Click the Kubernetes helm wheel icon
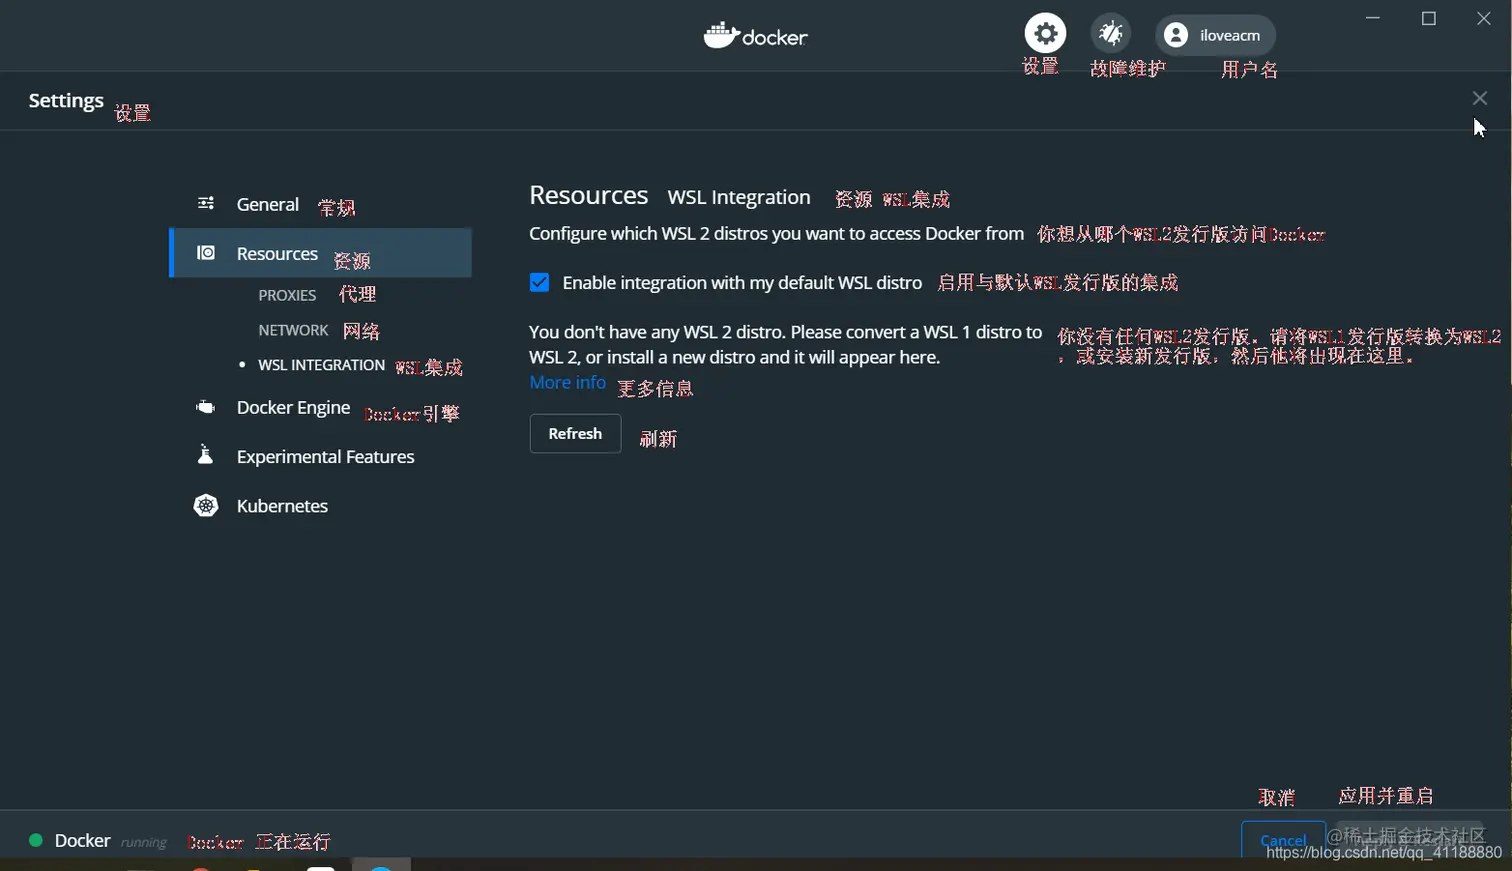This screenshot has height=871, width=1512. (206, 505)
